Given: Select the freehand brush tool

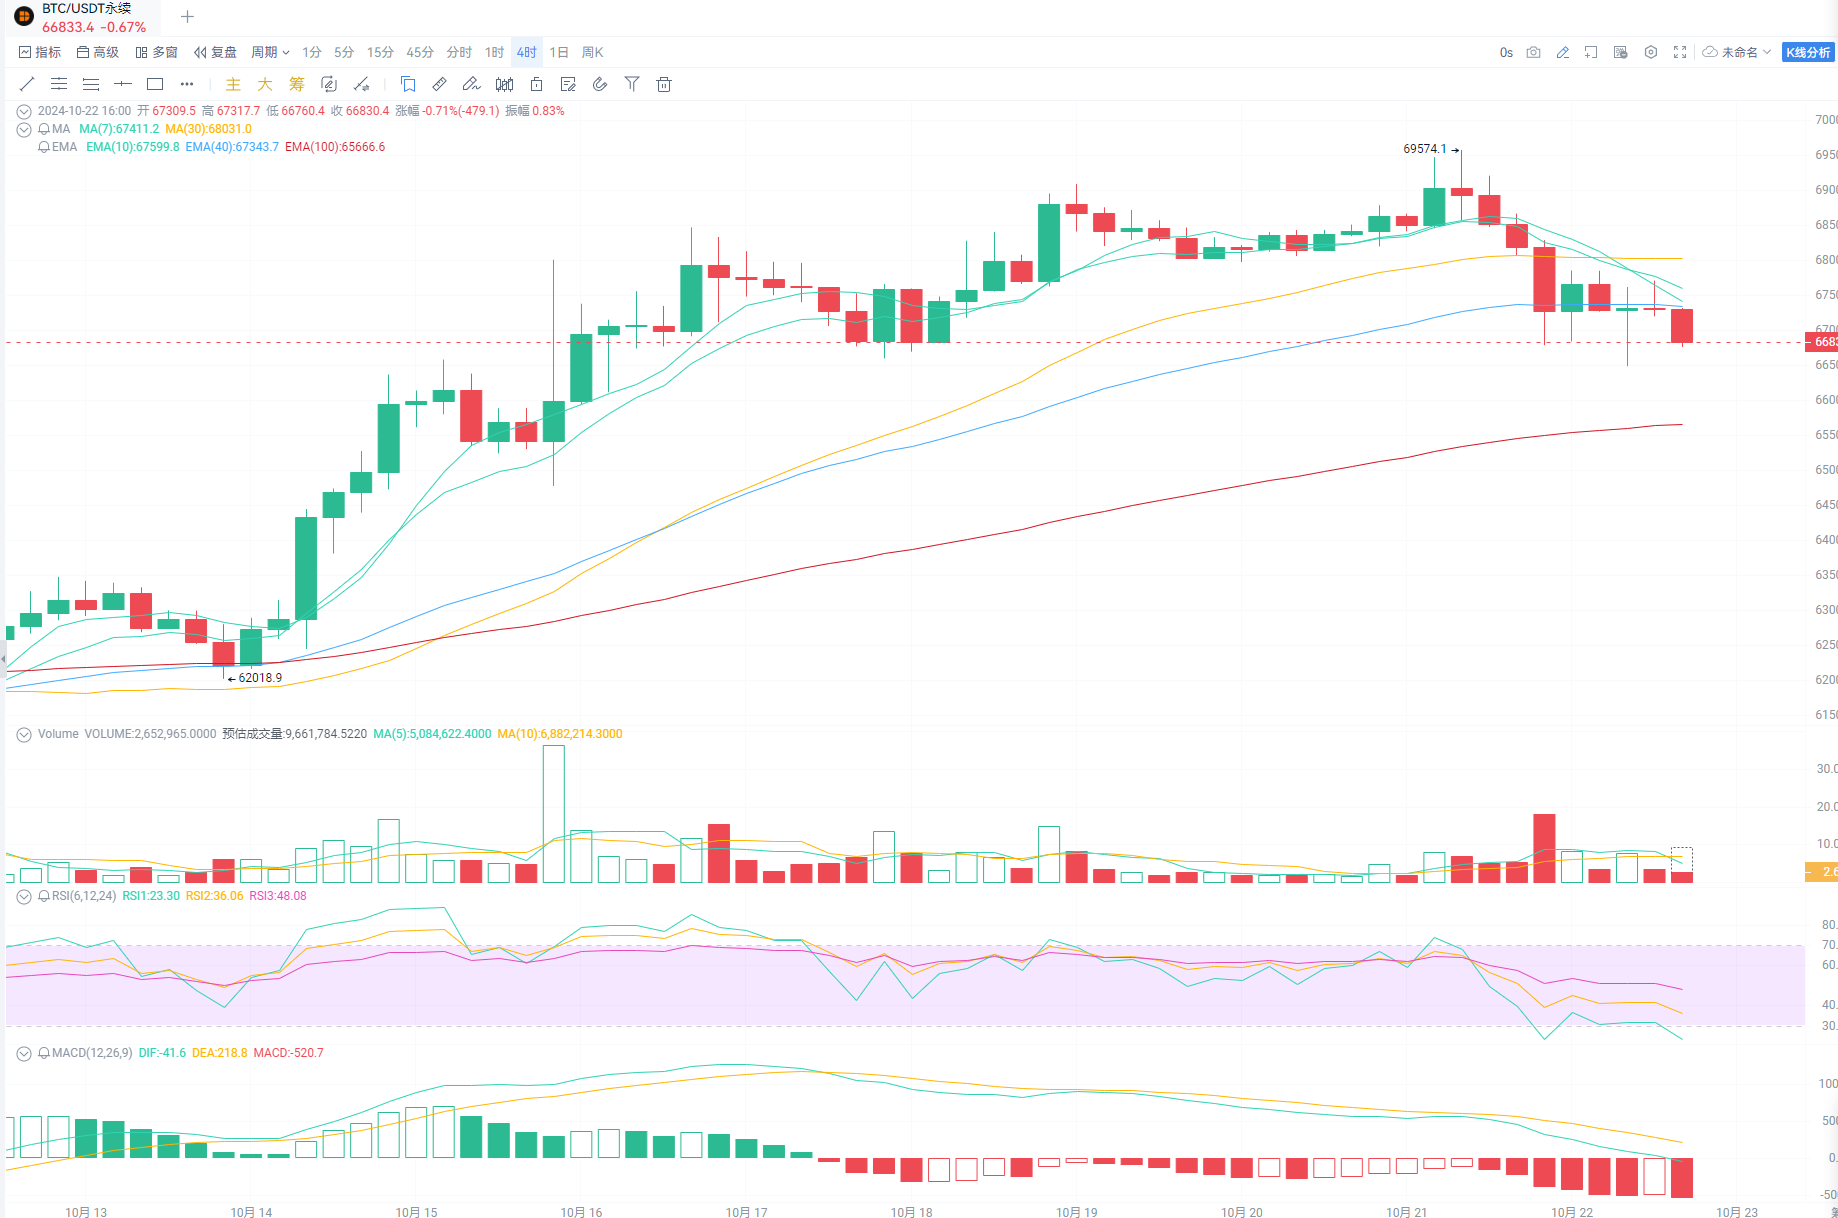Looking at the screenshot, I should pyautogui.click(x=472, y=84).
